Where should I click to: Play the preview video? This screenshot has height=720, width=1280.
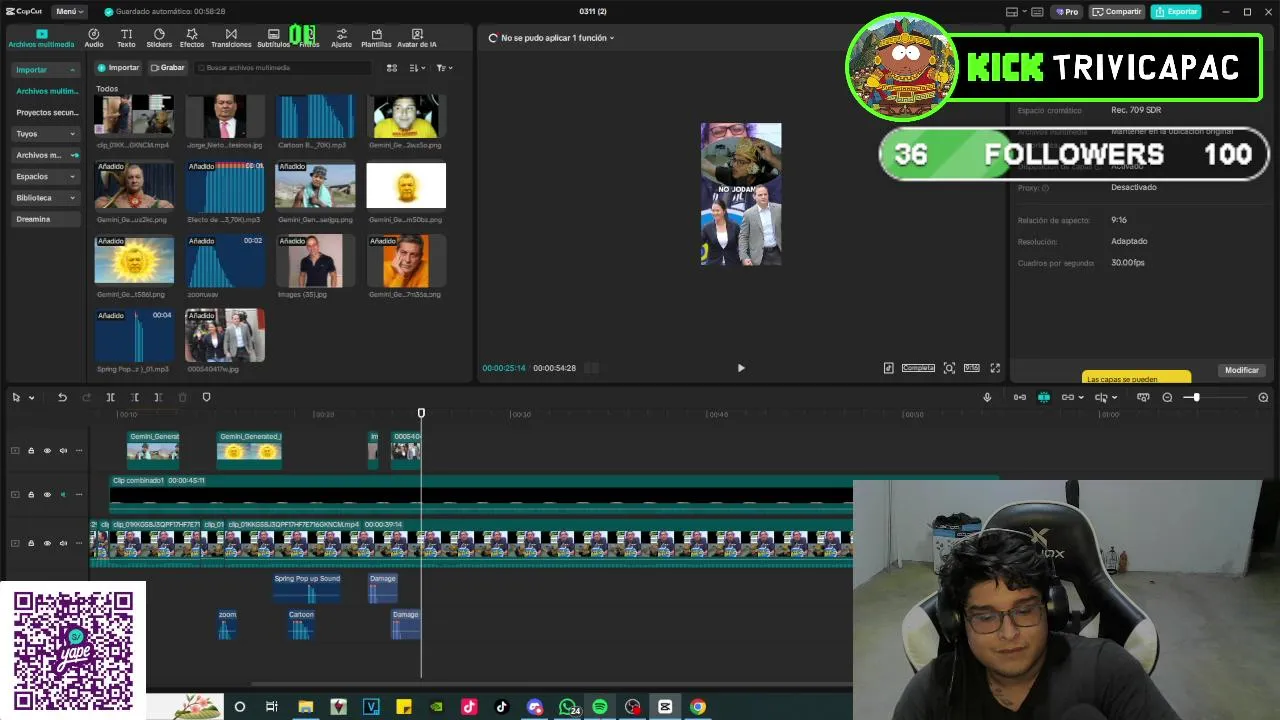(741, 368)
